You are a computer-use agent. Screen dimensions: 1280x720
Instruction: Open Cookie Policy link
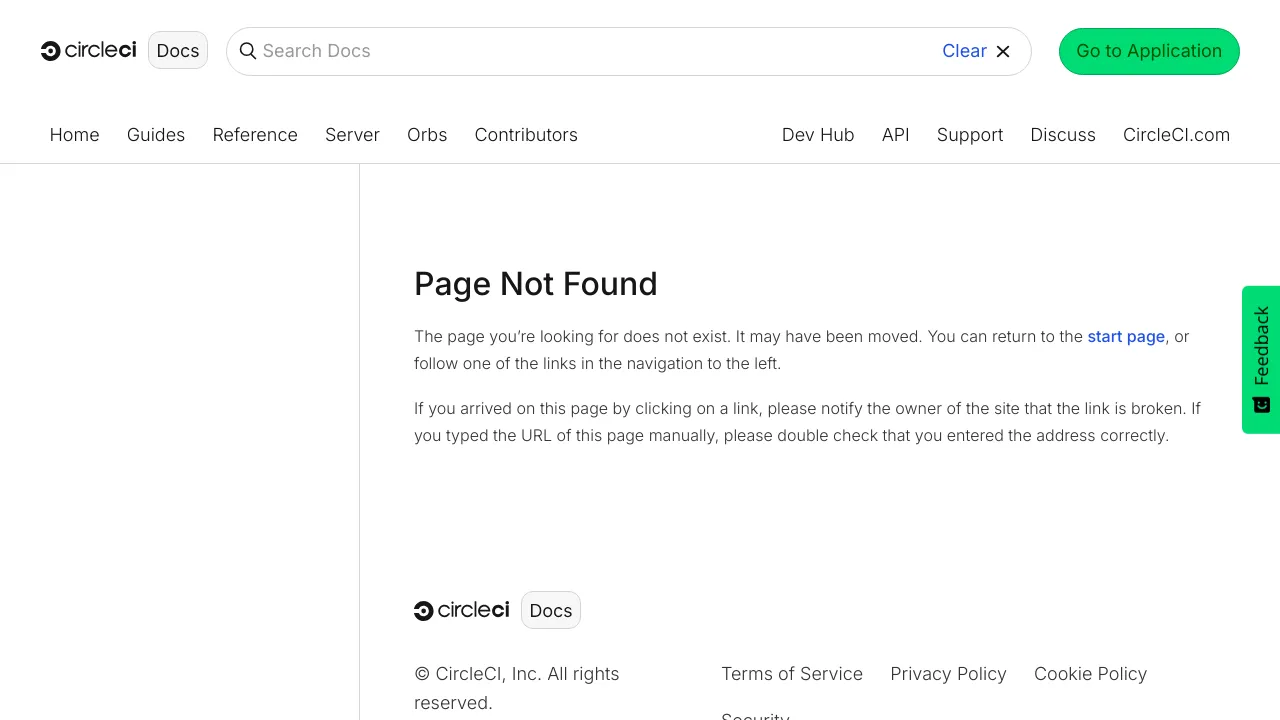click(x=1090, y=674)
